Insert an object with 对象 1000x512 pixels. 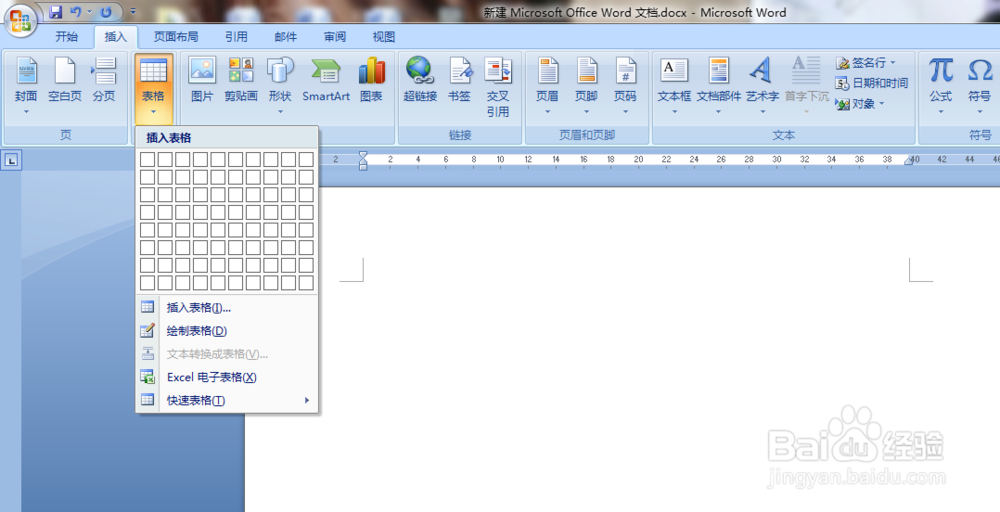(856, 103)
